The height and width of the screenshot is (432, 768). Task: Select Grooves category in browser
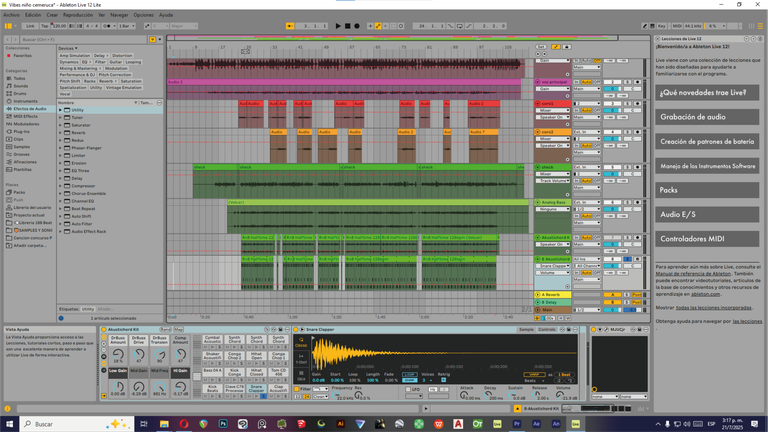click(x=22, y=154)
